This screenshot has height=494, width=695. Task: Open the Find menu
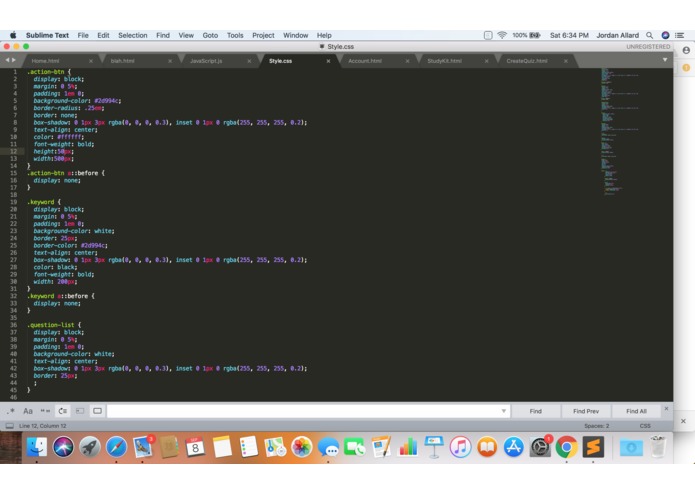click(163, 35)
